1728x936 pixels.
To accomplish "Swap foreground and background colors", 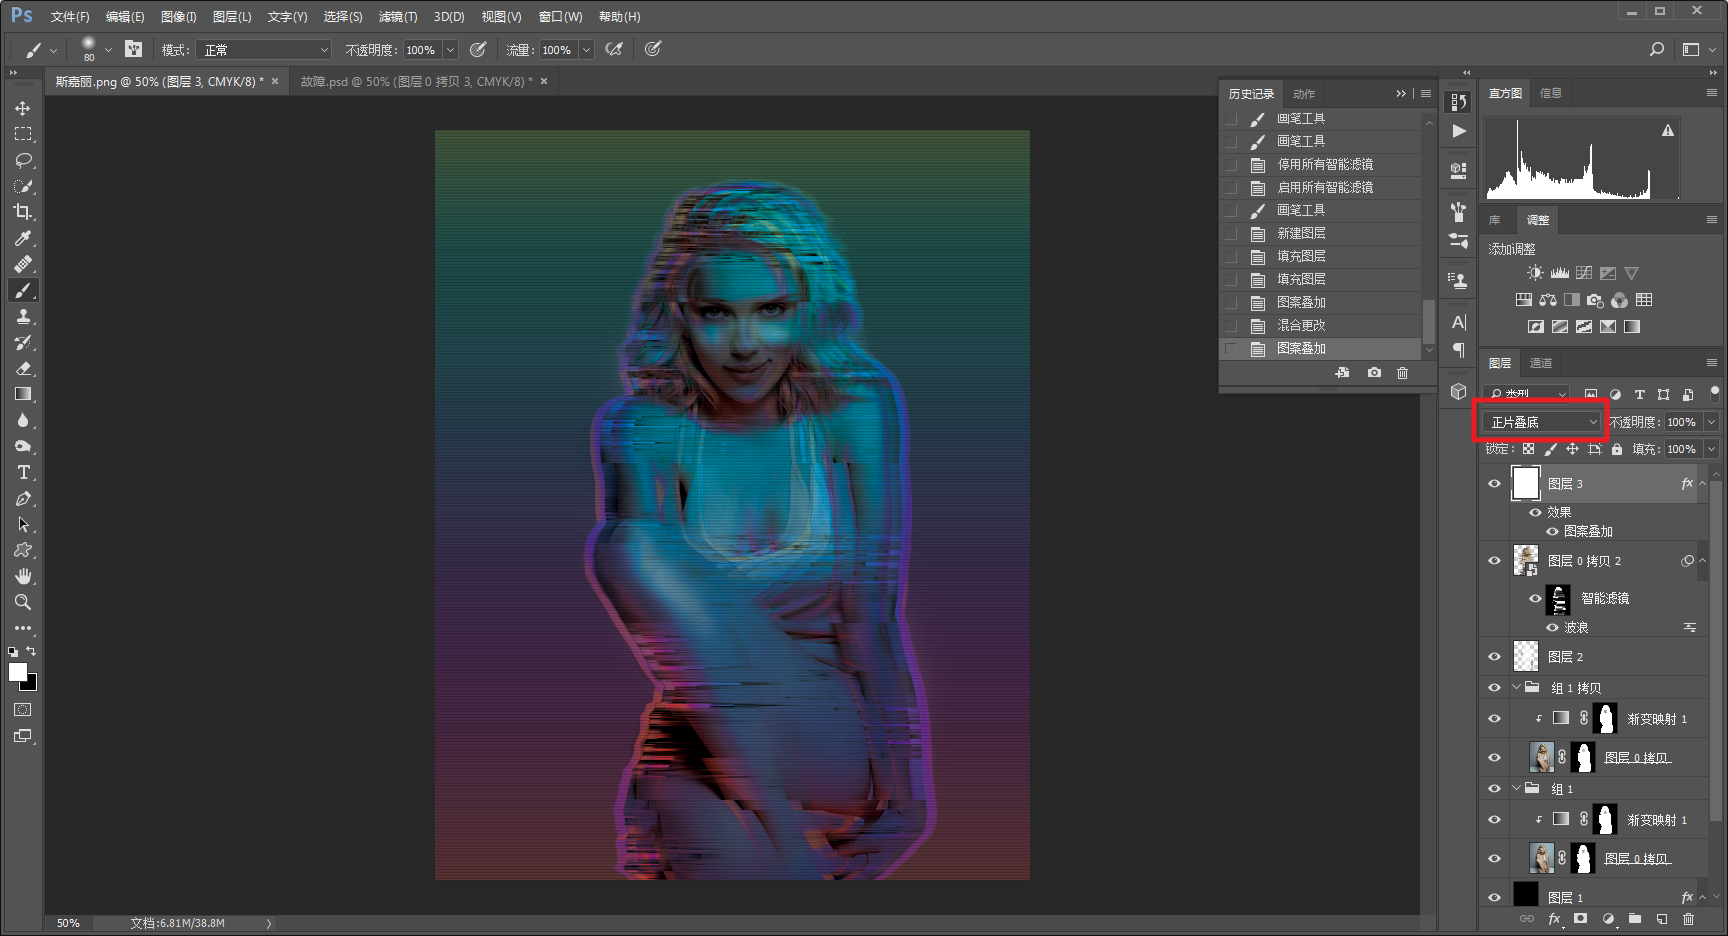I will pos(31,651).
